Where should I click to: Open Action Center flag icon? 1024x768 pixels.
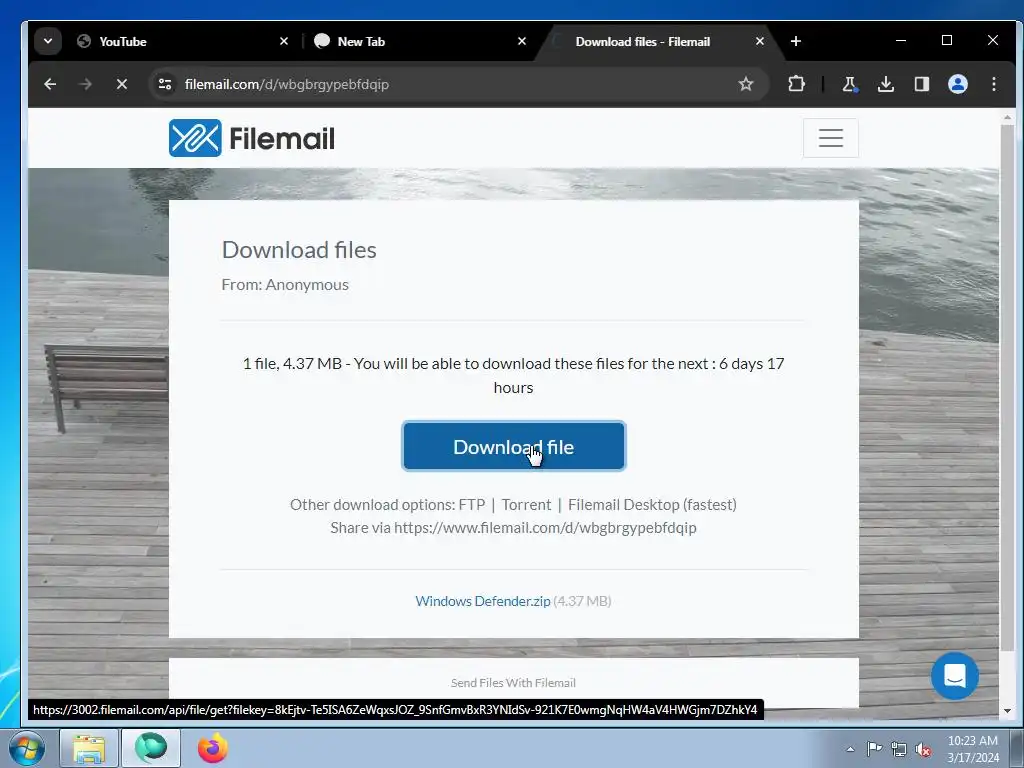click(x=874, y=749)
